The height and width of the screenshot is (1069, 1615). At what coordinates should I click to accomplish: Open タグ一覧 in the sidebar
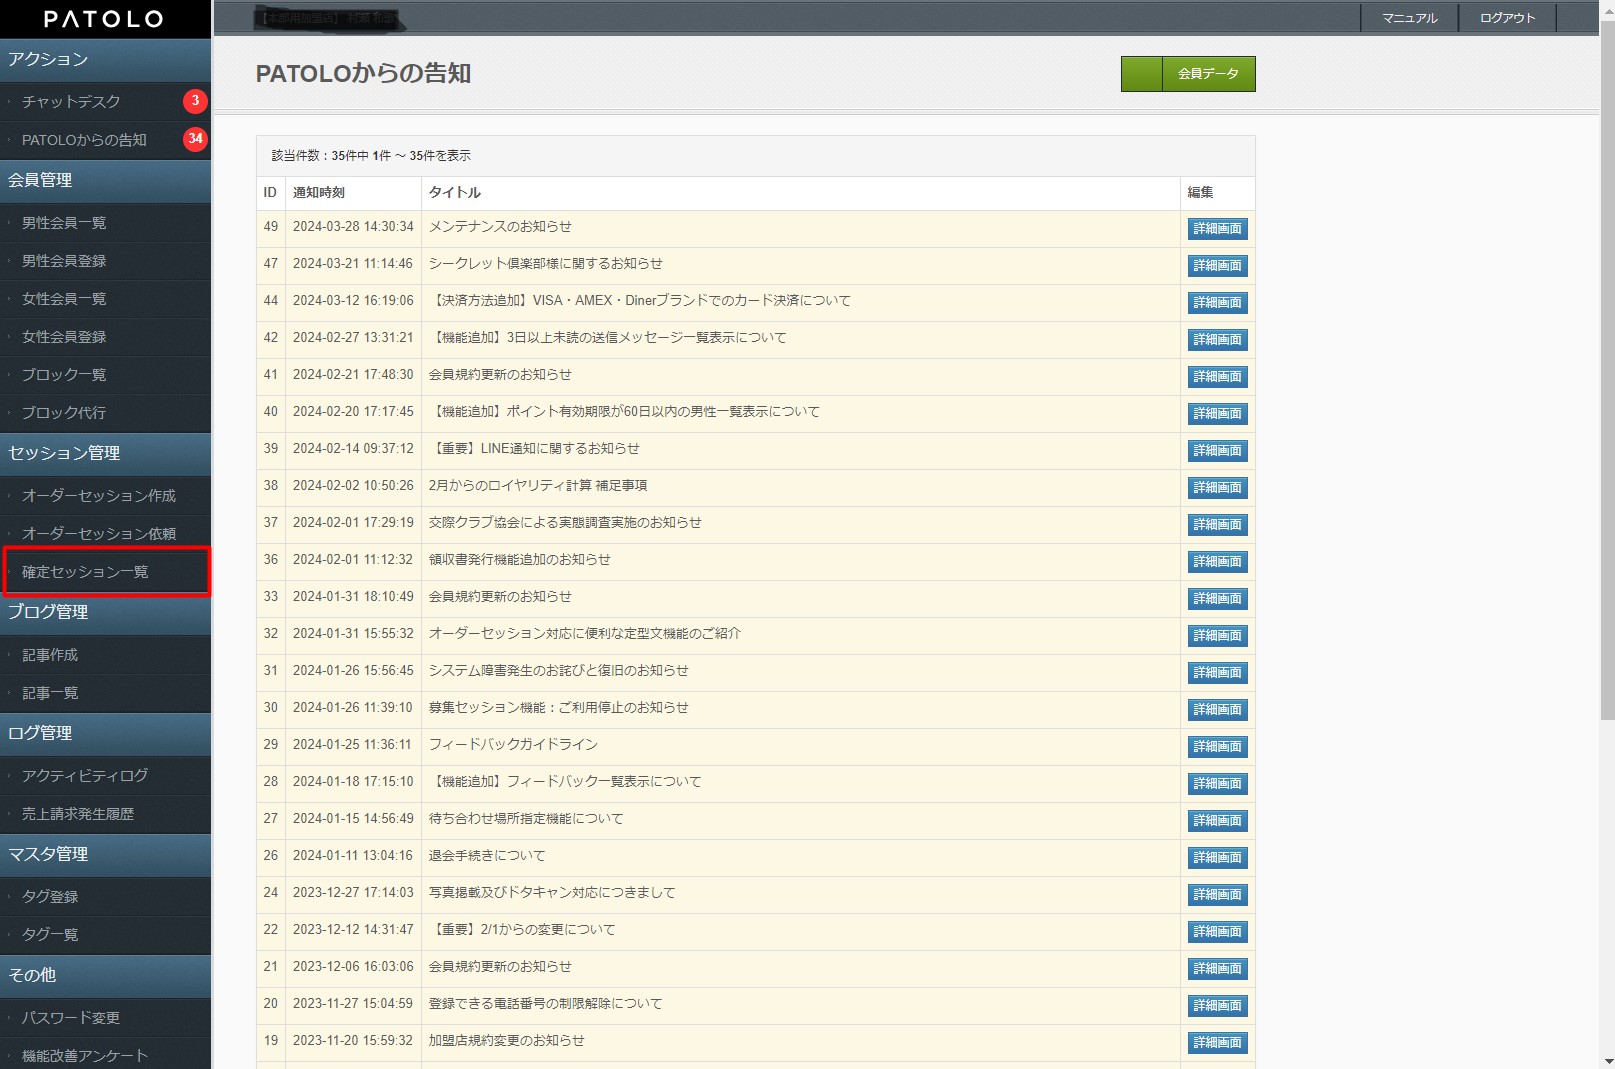105,934
